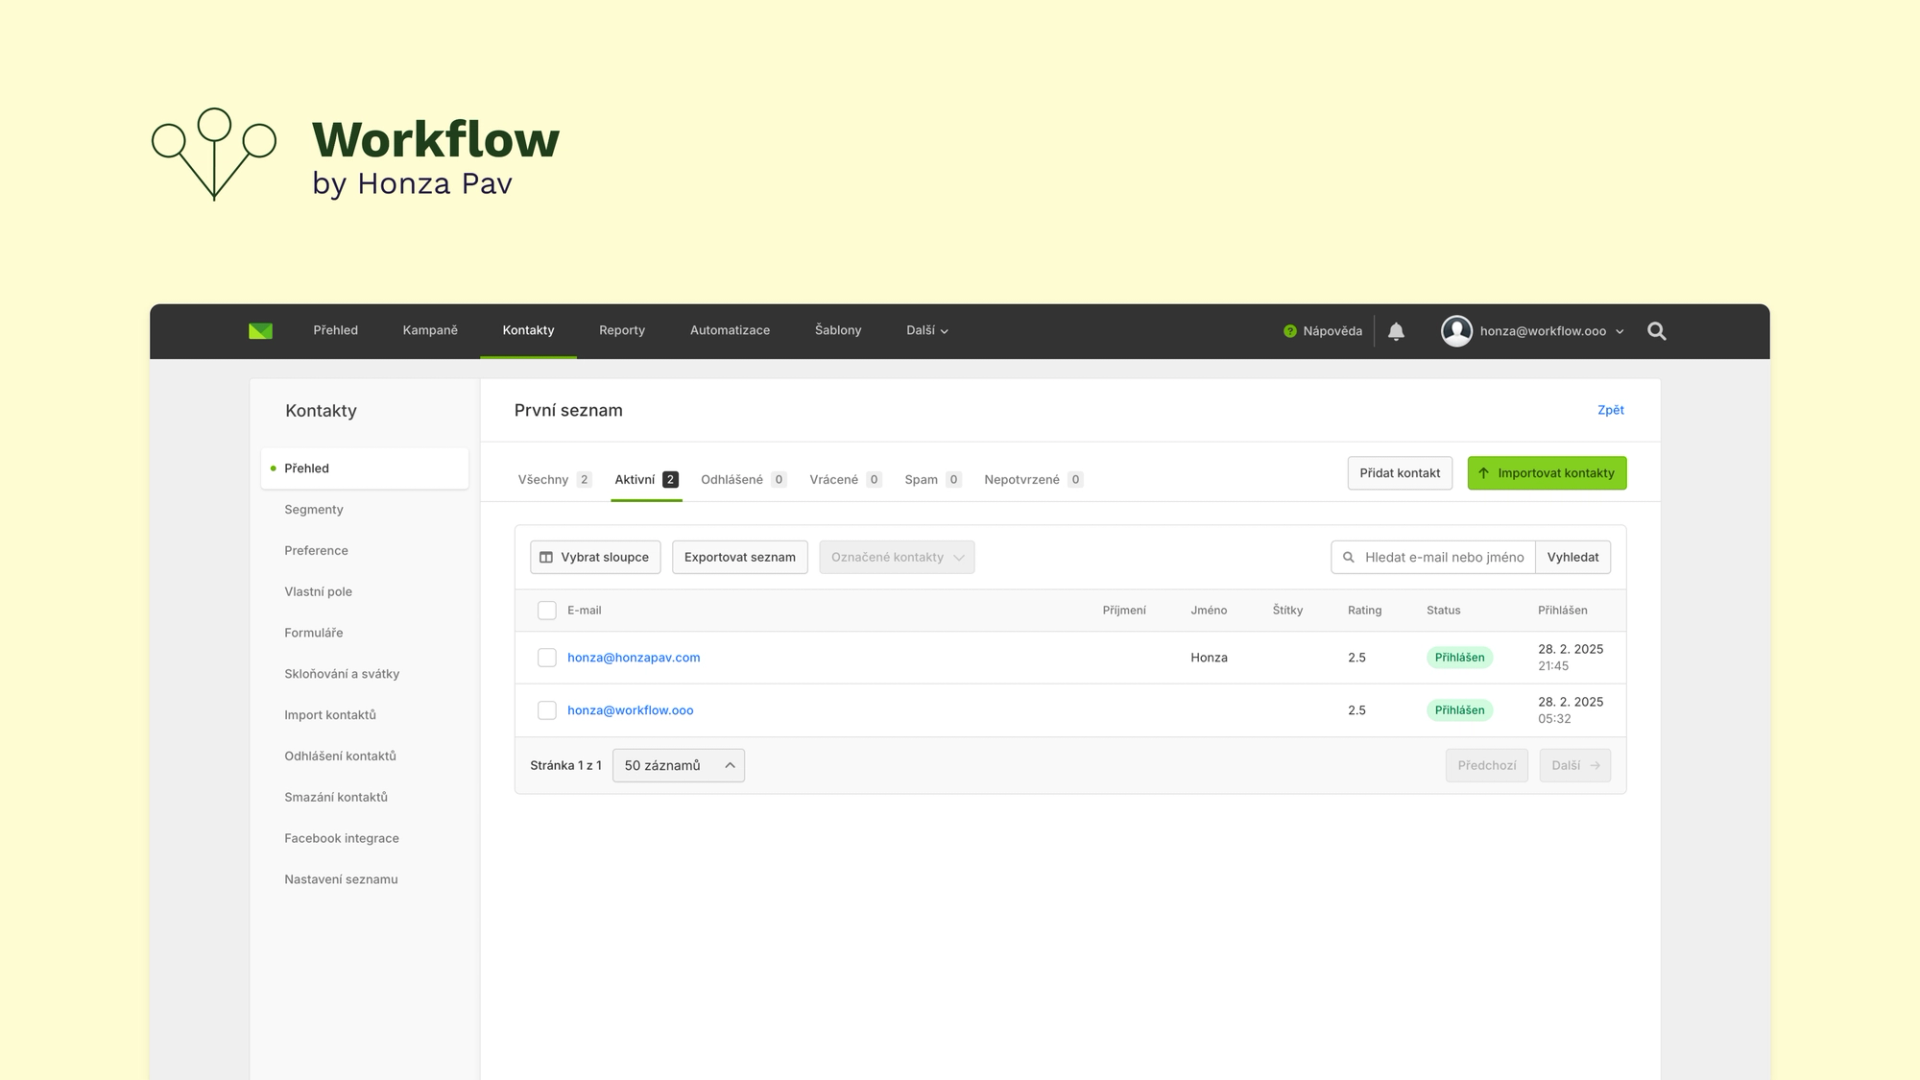Check the honza@workflow.ooo row checkbox
This screenshot has width=1920, height=1080.
point(547,710)
